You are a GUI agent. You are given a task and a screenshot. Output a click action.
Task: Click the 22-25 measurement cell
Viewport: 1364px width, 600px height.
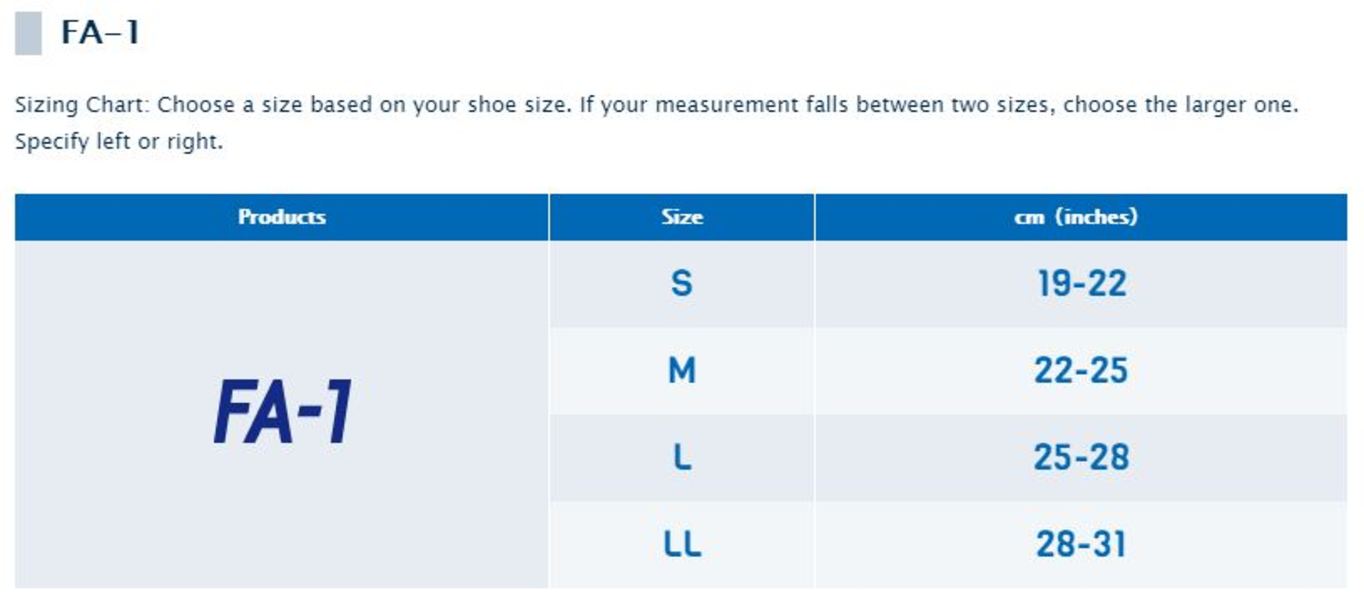point(1081,371)
